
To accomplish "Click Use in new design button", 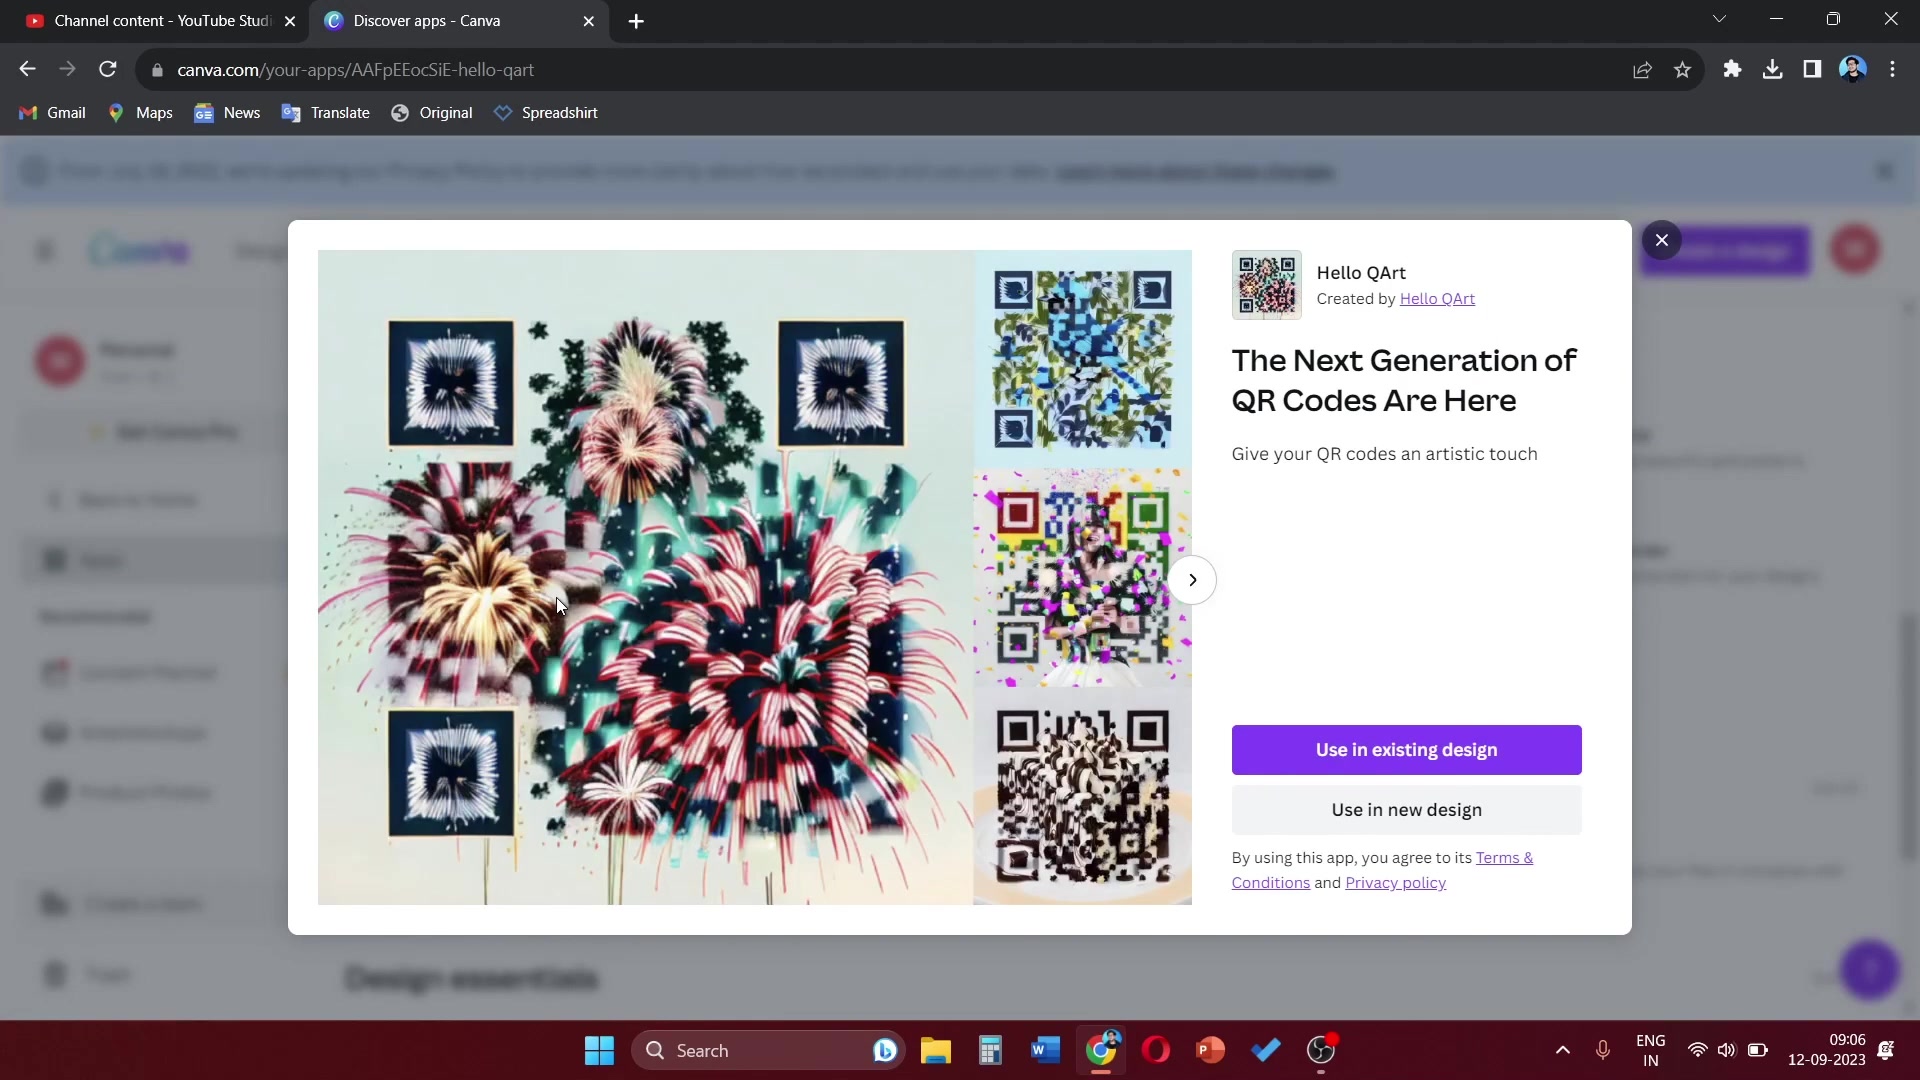I will click(1406, 810).
